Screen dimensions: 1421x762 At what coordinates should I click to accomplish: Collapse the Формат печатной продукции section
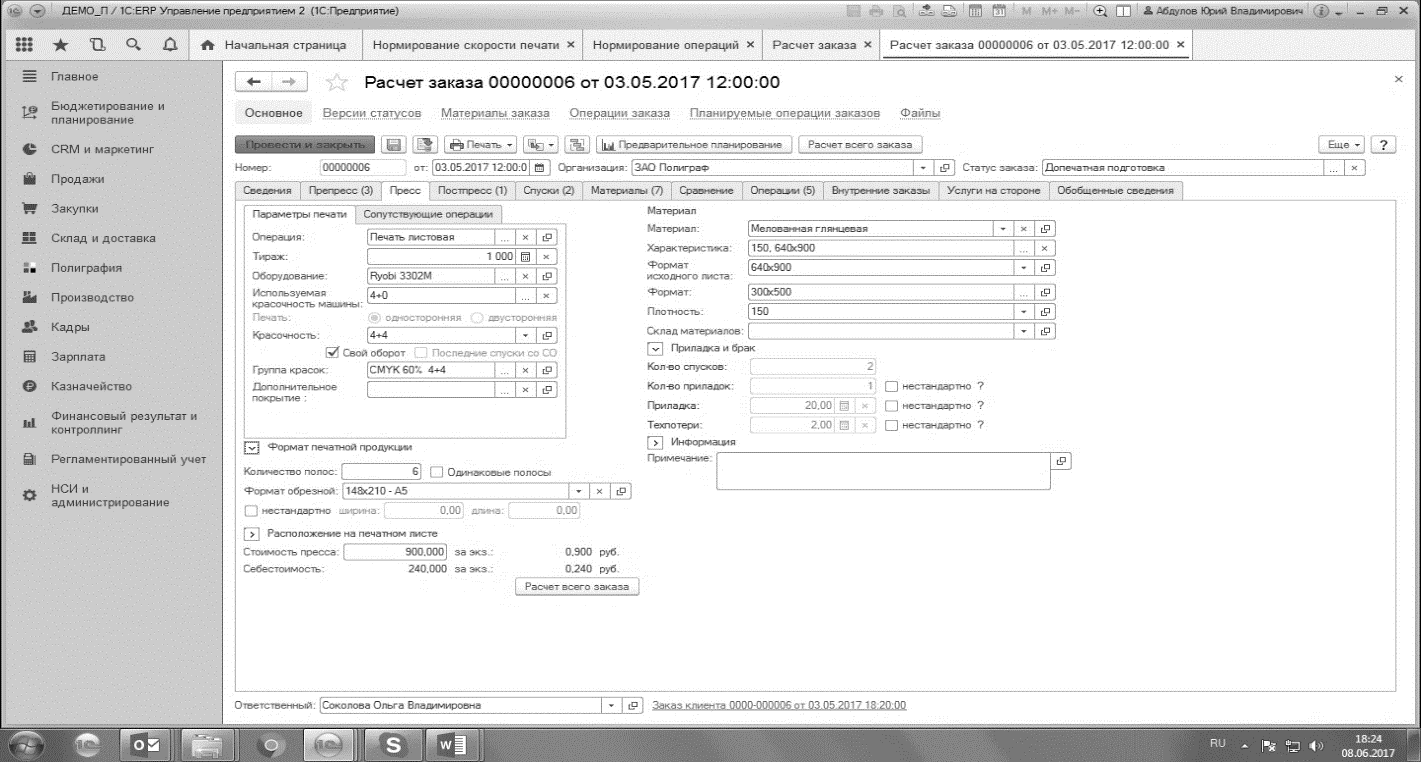(252, 448)
